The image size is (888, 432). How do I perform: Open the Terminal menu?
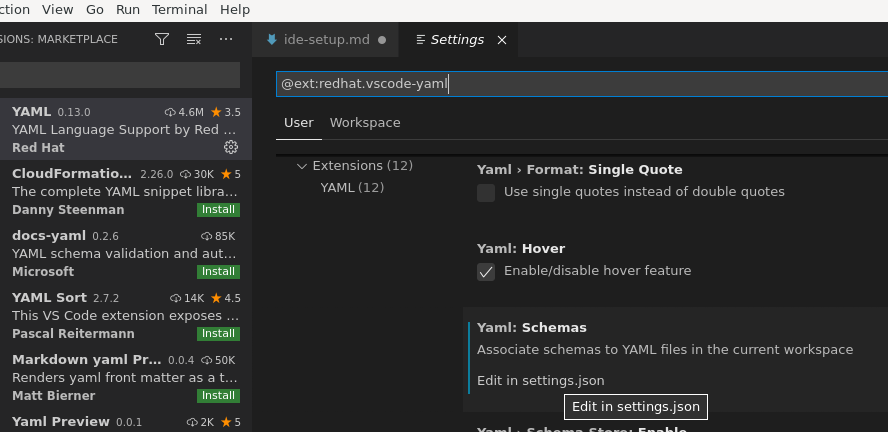click(180, 10)
